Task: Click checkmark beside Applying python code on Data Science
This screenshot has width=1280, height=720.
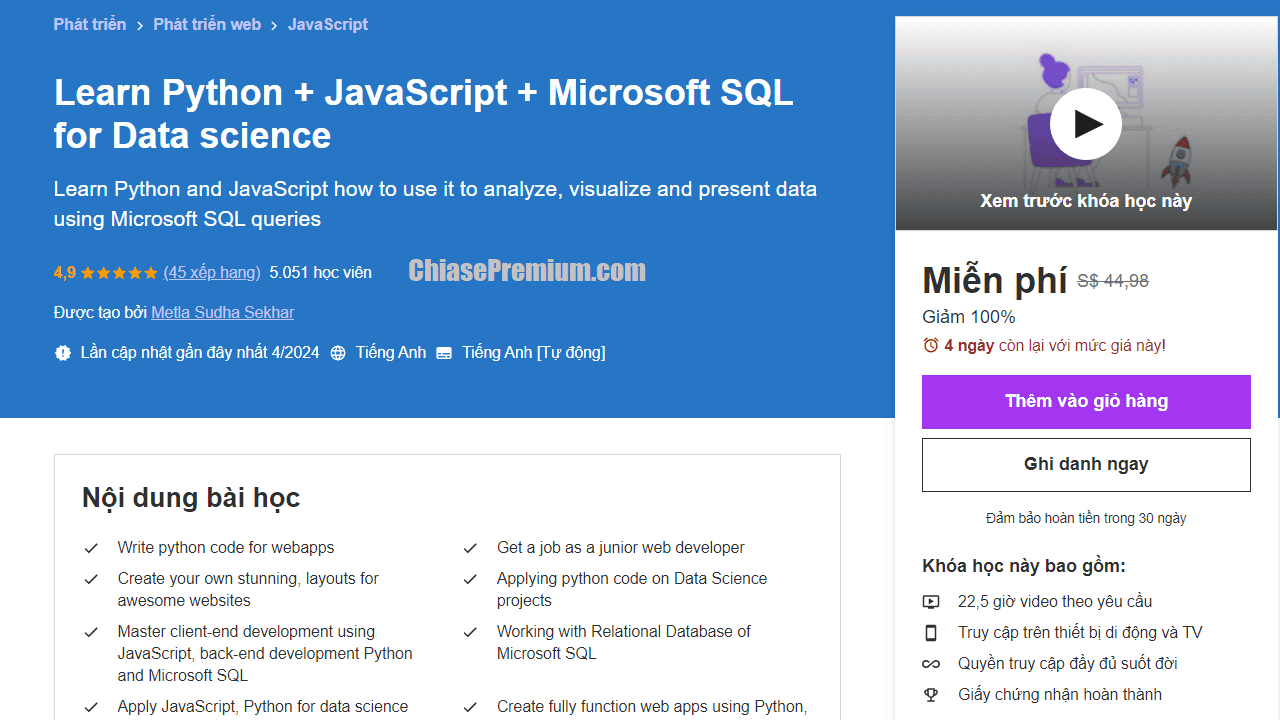Action: [x=470, y=579]
